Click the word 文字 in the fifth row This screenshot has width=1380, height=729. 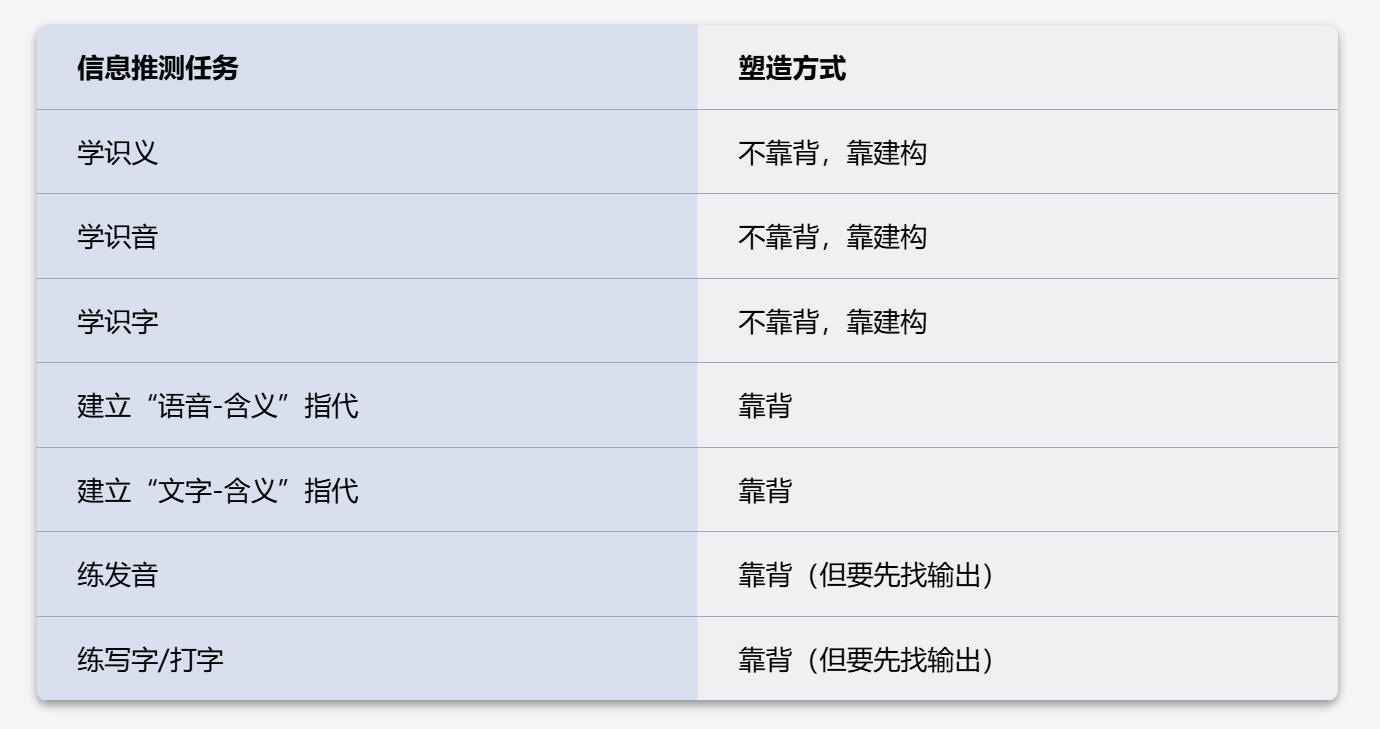tap(184, 491)
